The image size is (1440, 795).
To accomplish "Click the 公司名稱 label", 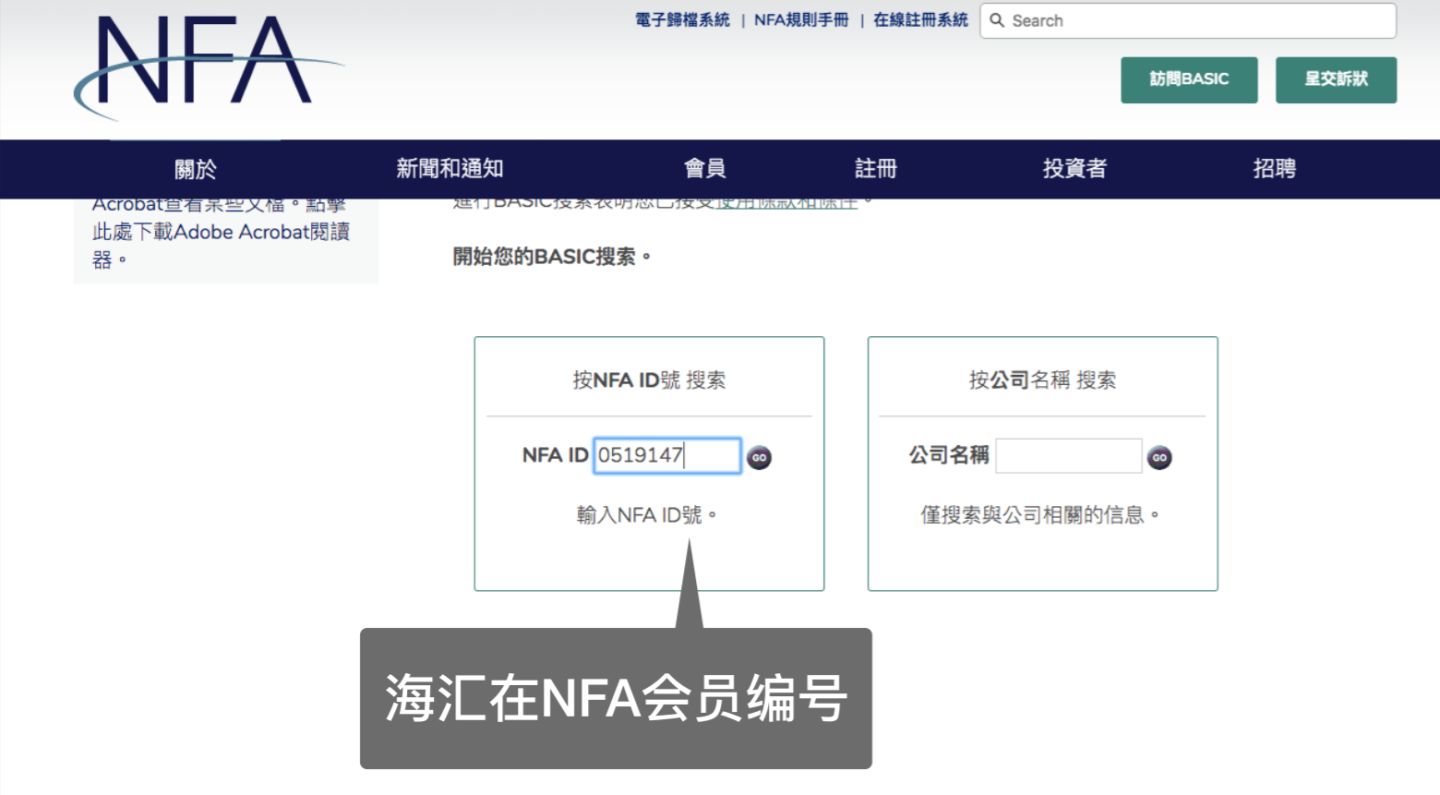I will [x=949, y=456].
